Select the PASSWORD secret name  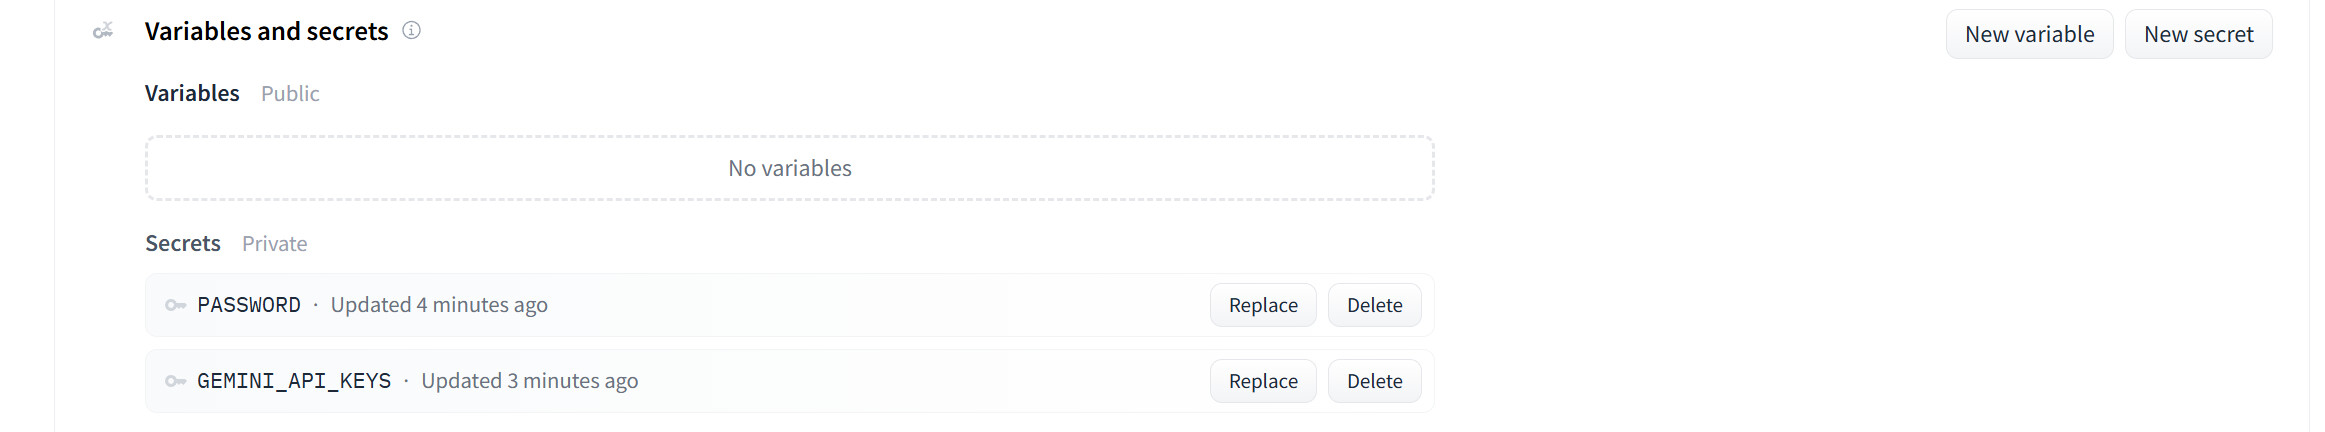(249, 305)
